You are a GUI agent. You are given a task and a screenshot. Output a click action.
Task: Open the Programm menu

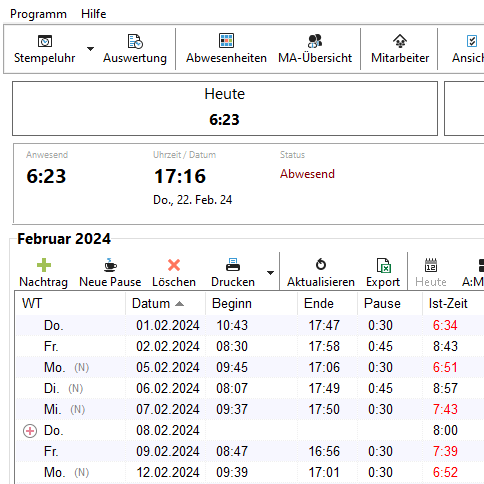(x=38, y=14)
